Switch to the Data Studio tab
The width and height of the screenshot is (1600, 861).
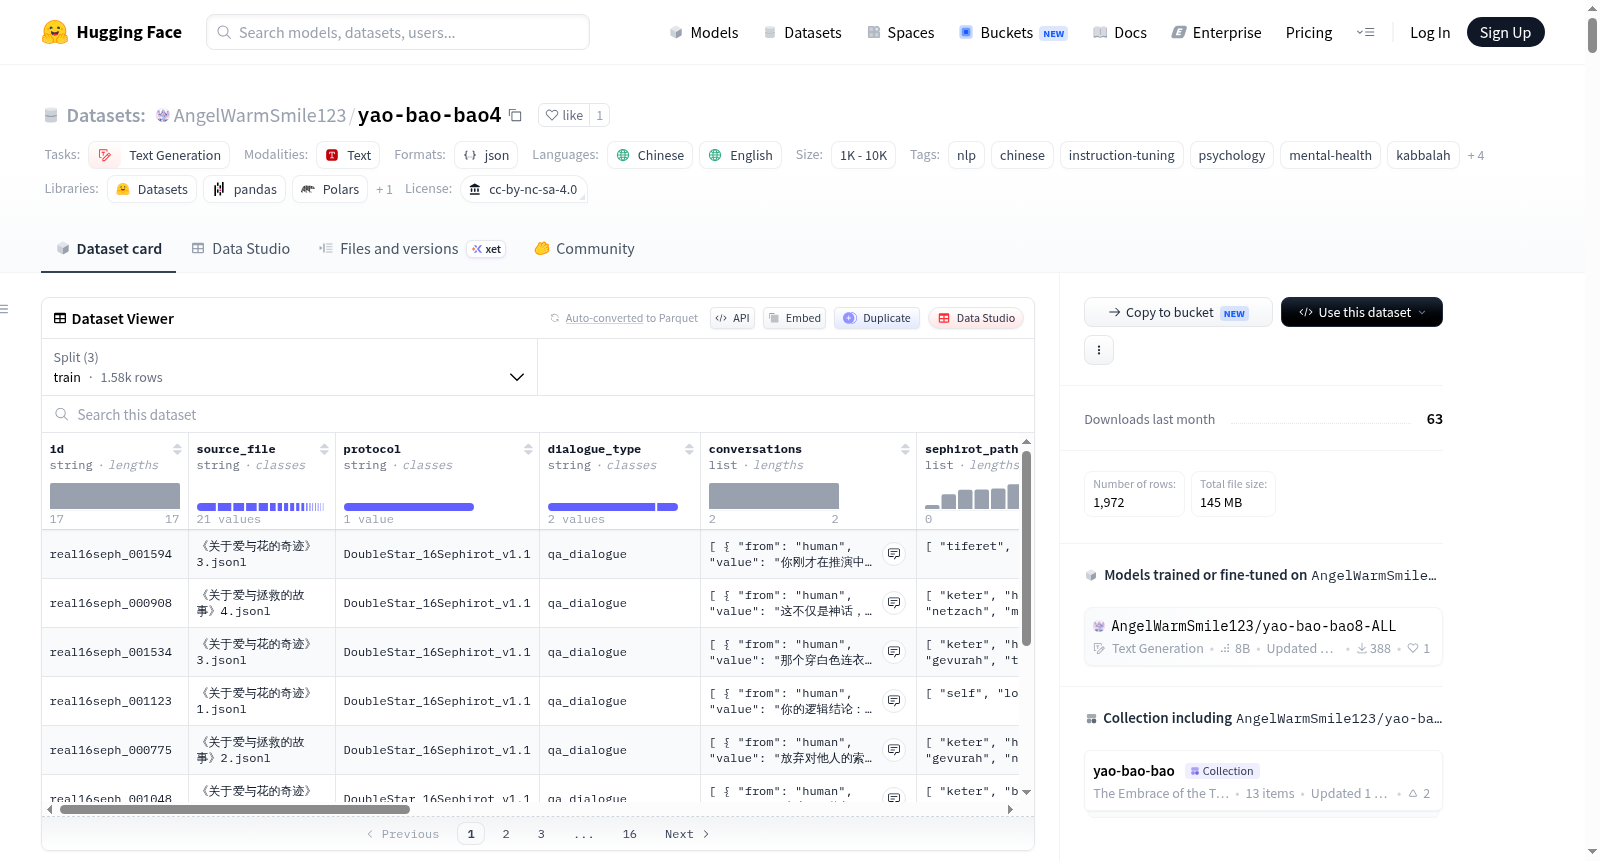click(241, 249)
